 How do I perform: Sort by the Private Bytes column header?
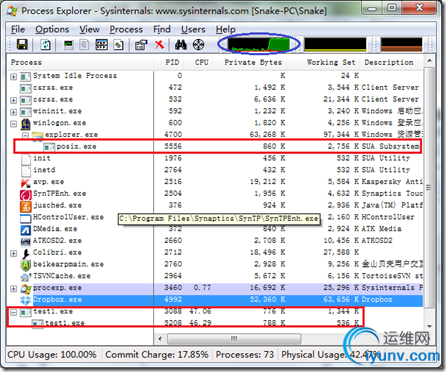coord(253,62)
